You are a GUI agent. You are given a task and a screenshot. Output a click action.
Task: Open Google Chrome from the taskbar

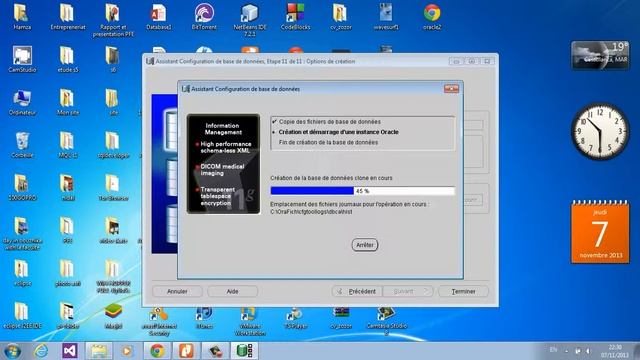click(157, 351)
